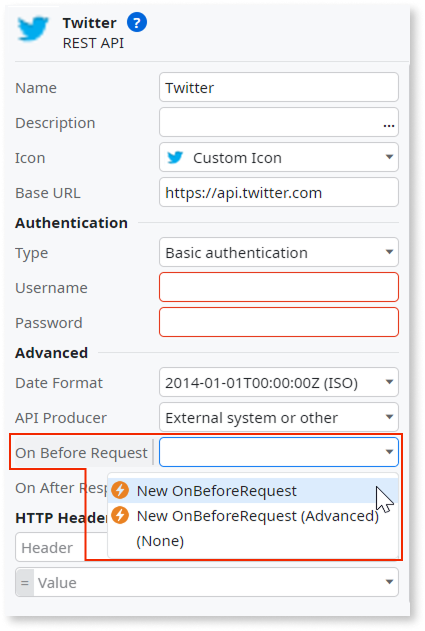This screenshot has height=631, width=425.
Task: Edit the Name field containing Twitter
Action: [x=279, y=87]
